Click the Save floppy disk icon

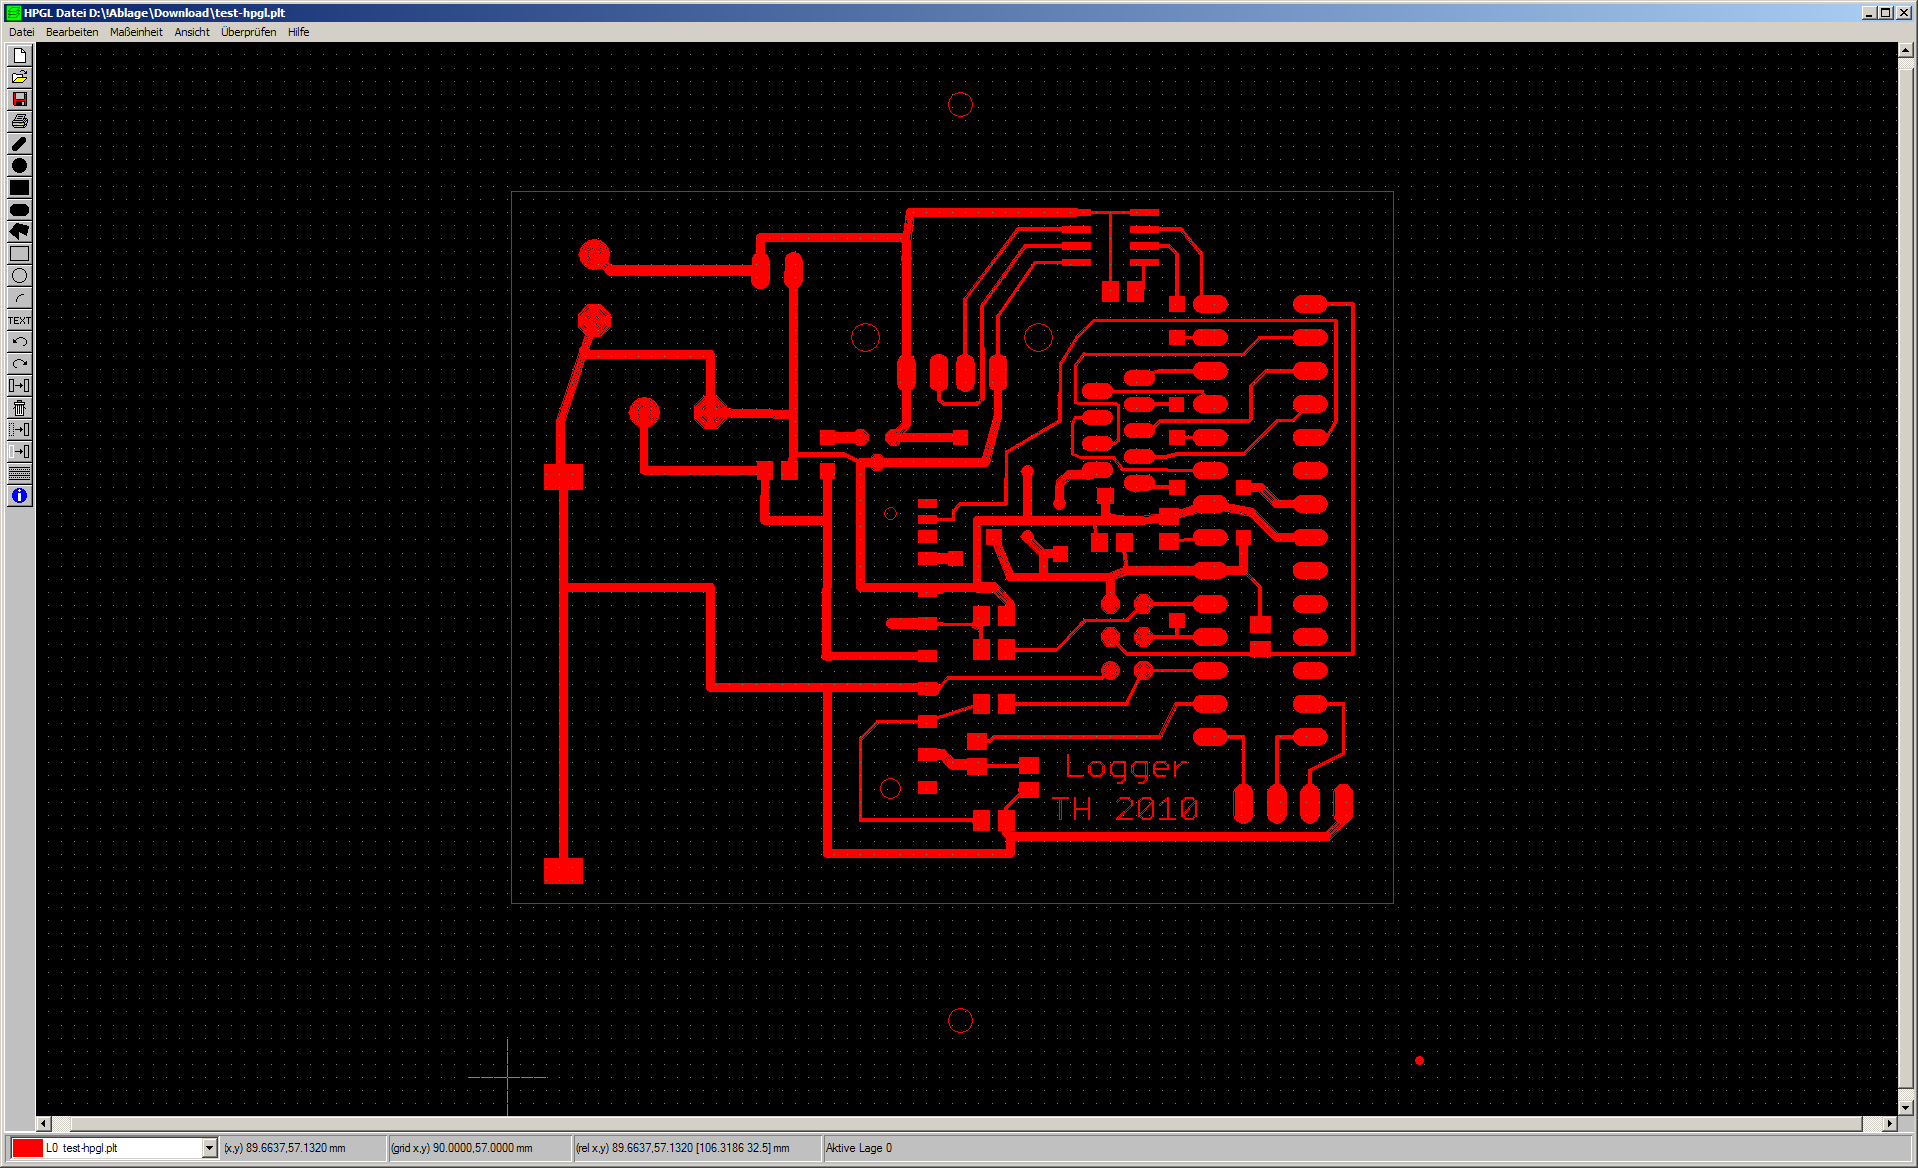pos(19,99)
